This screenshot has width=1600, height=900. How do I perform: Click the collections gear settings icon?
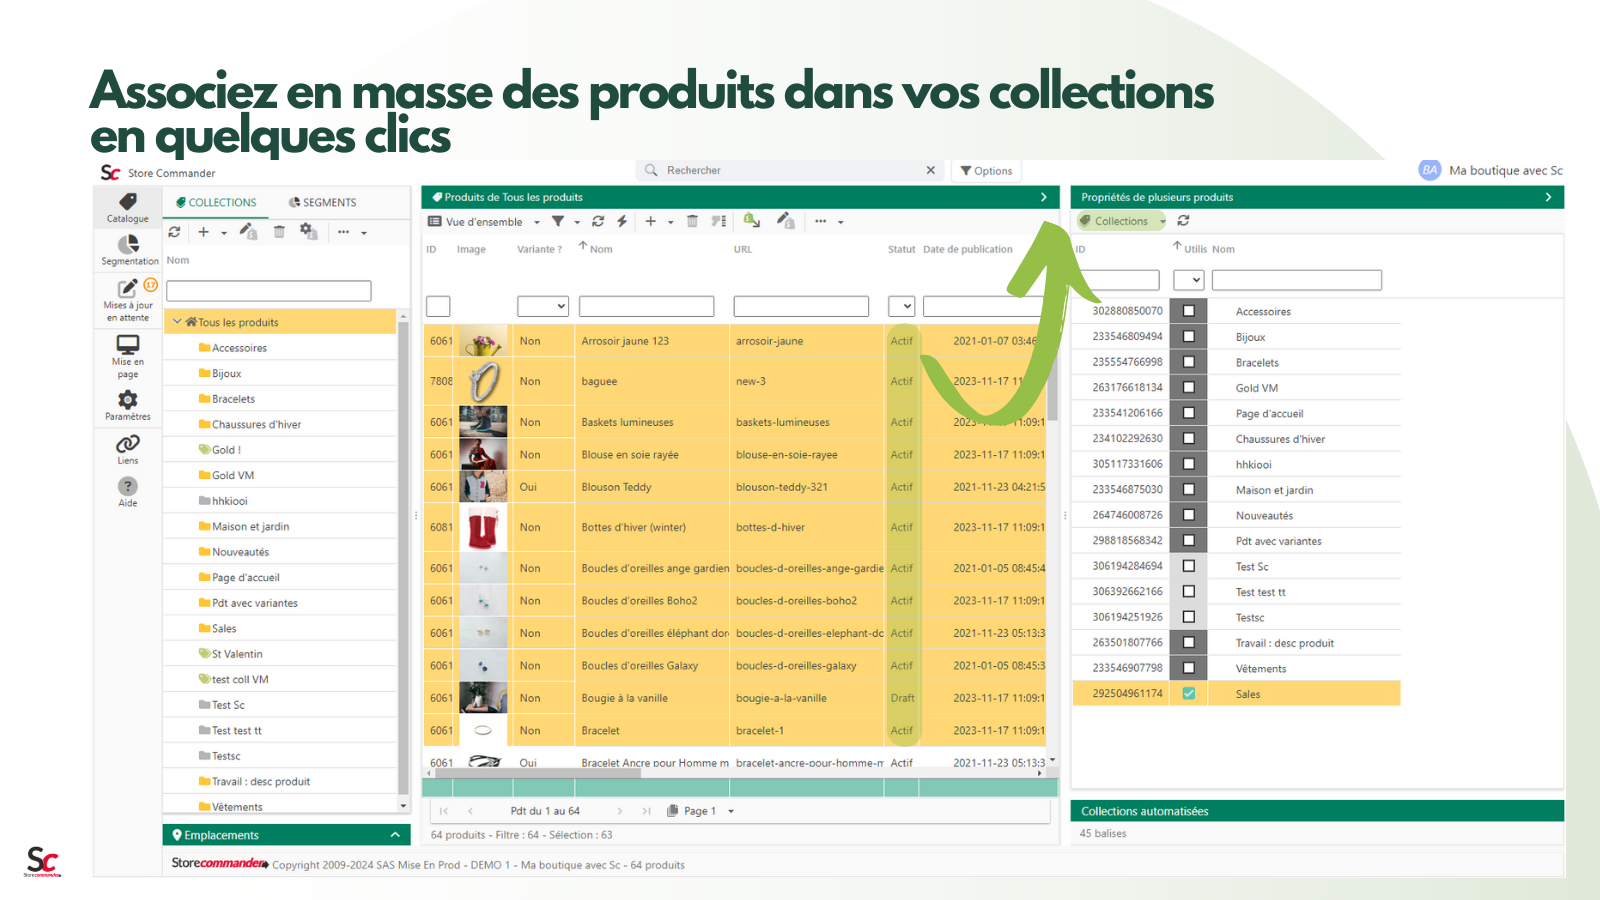tap(309, 232)
